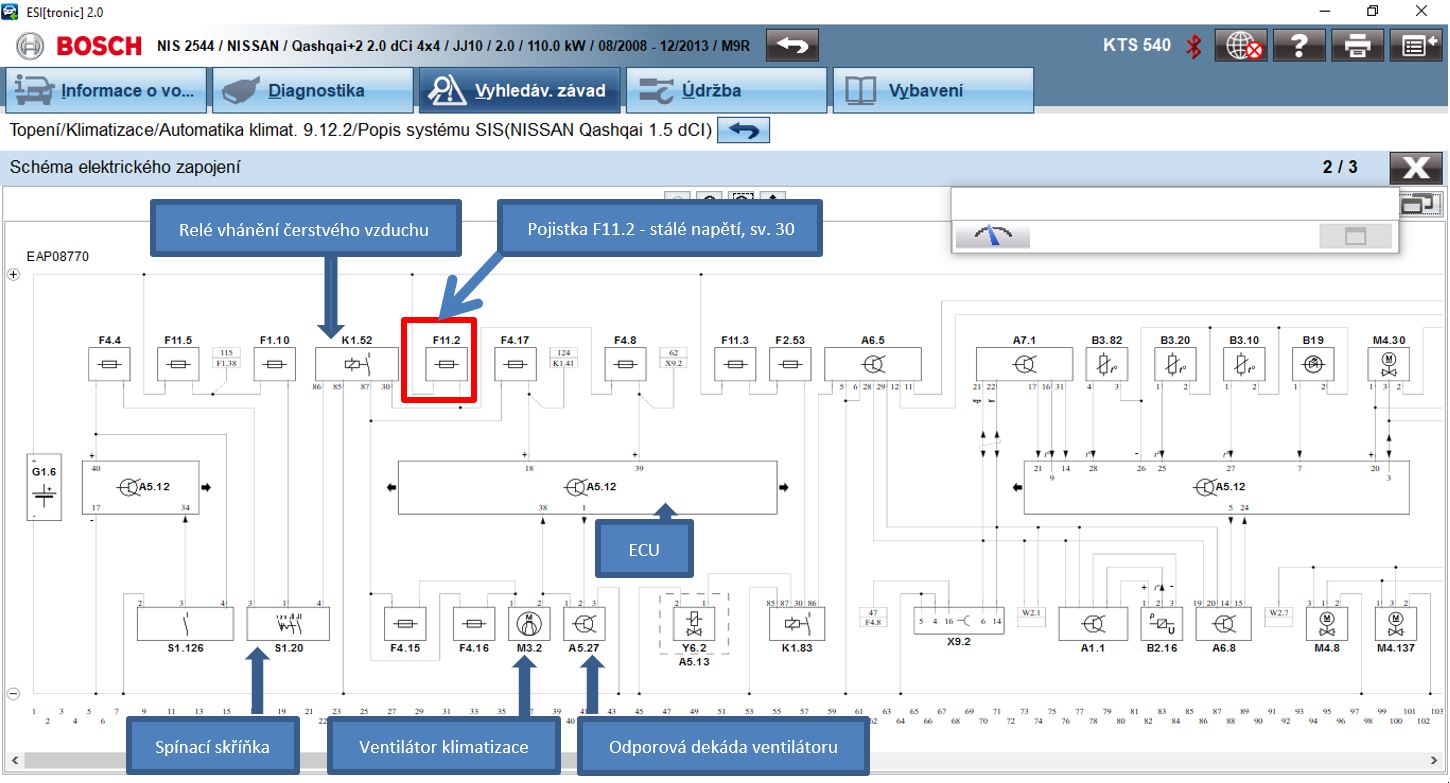1450x783 pixels.
Task: Select fuse F4.17 symbol
Action: (x=515, y=365)
